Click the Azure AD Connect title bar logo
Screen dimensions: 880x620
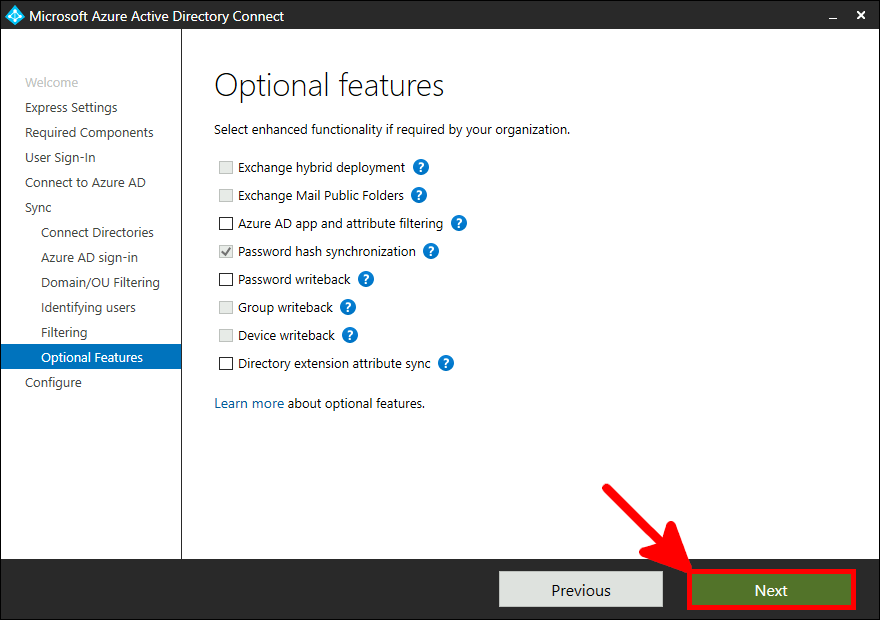13,15
